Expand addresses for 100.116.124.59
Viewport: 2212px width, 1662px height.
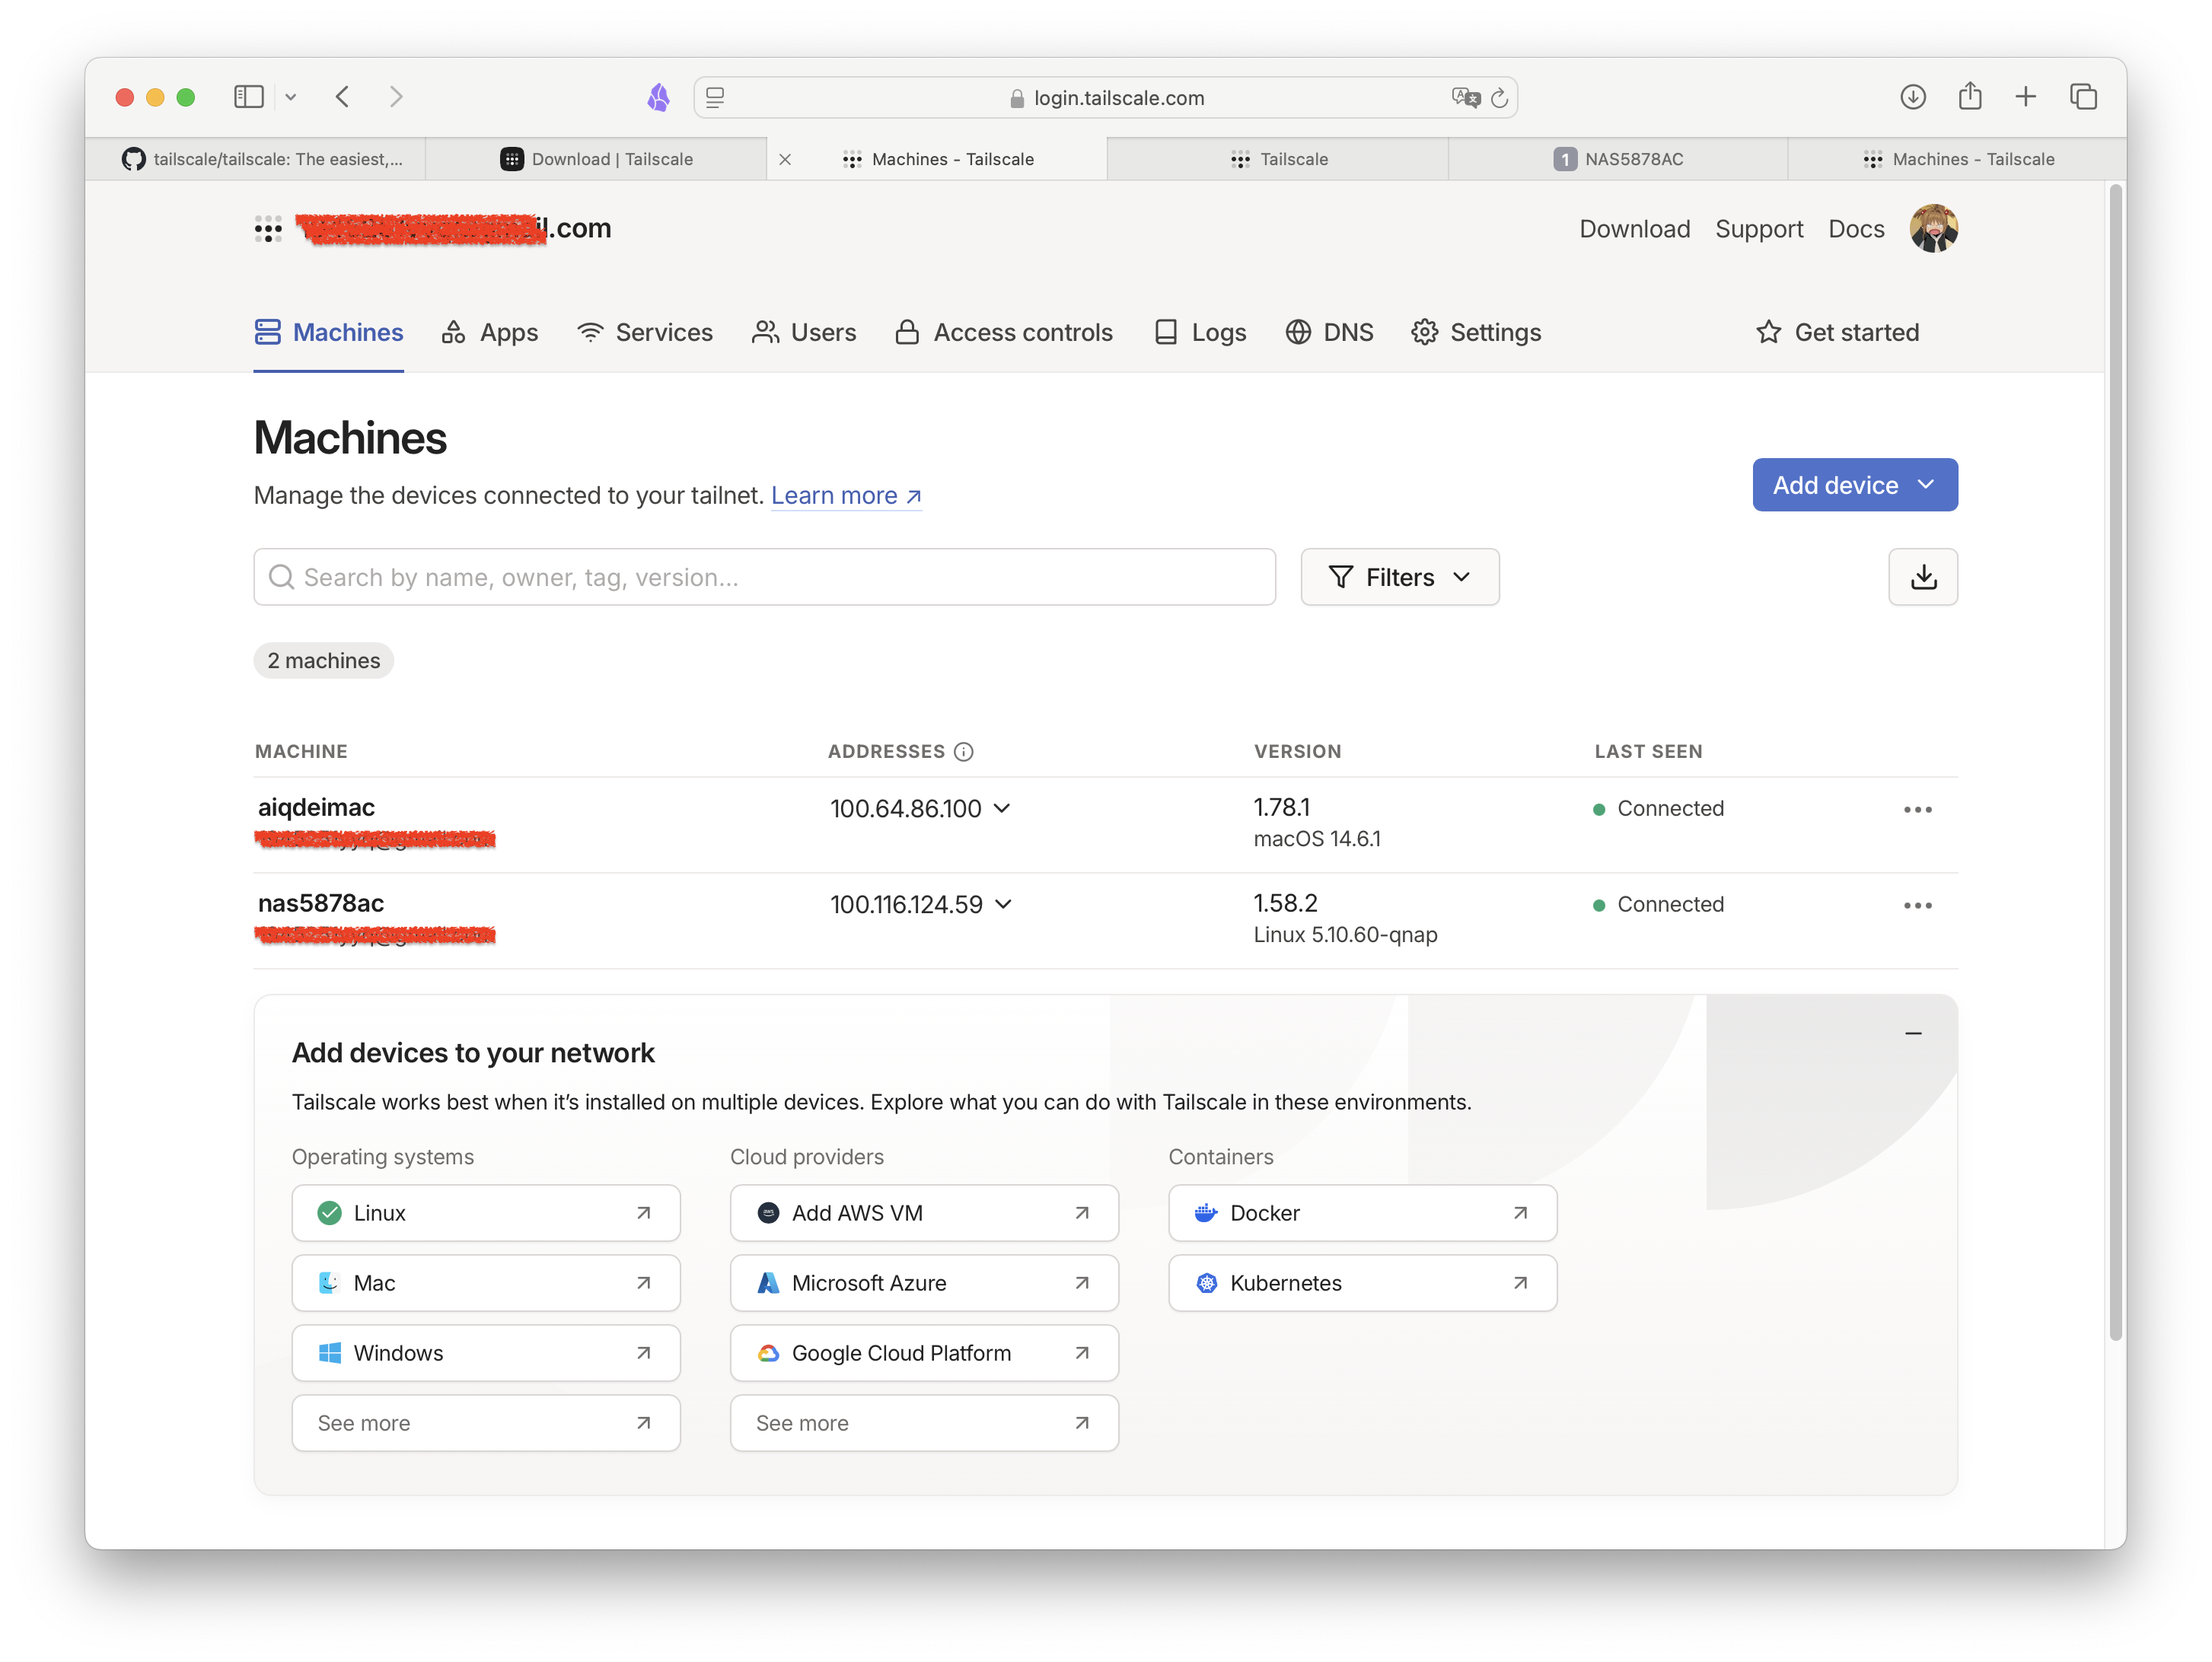[x=1004, y=904]
